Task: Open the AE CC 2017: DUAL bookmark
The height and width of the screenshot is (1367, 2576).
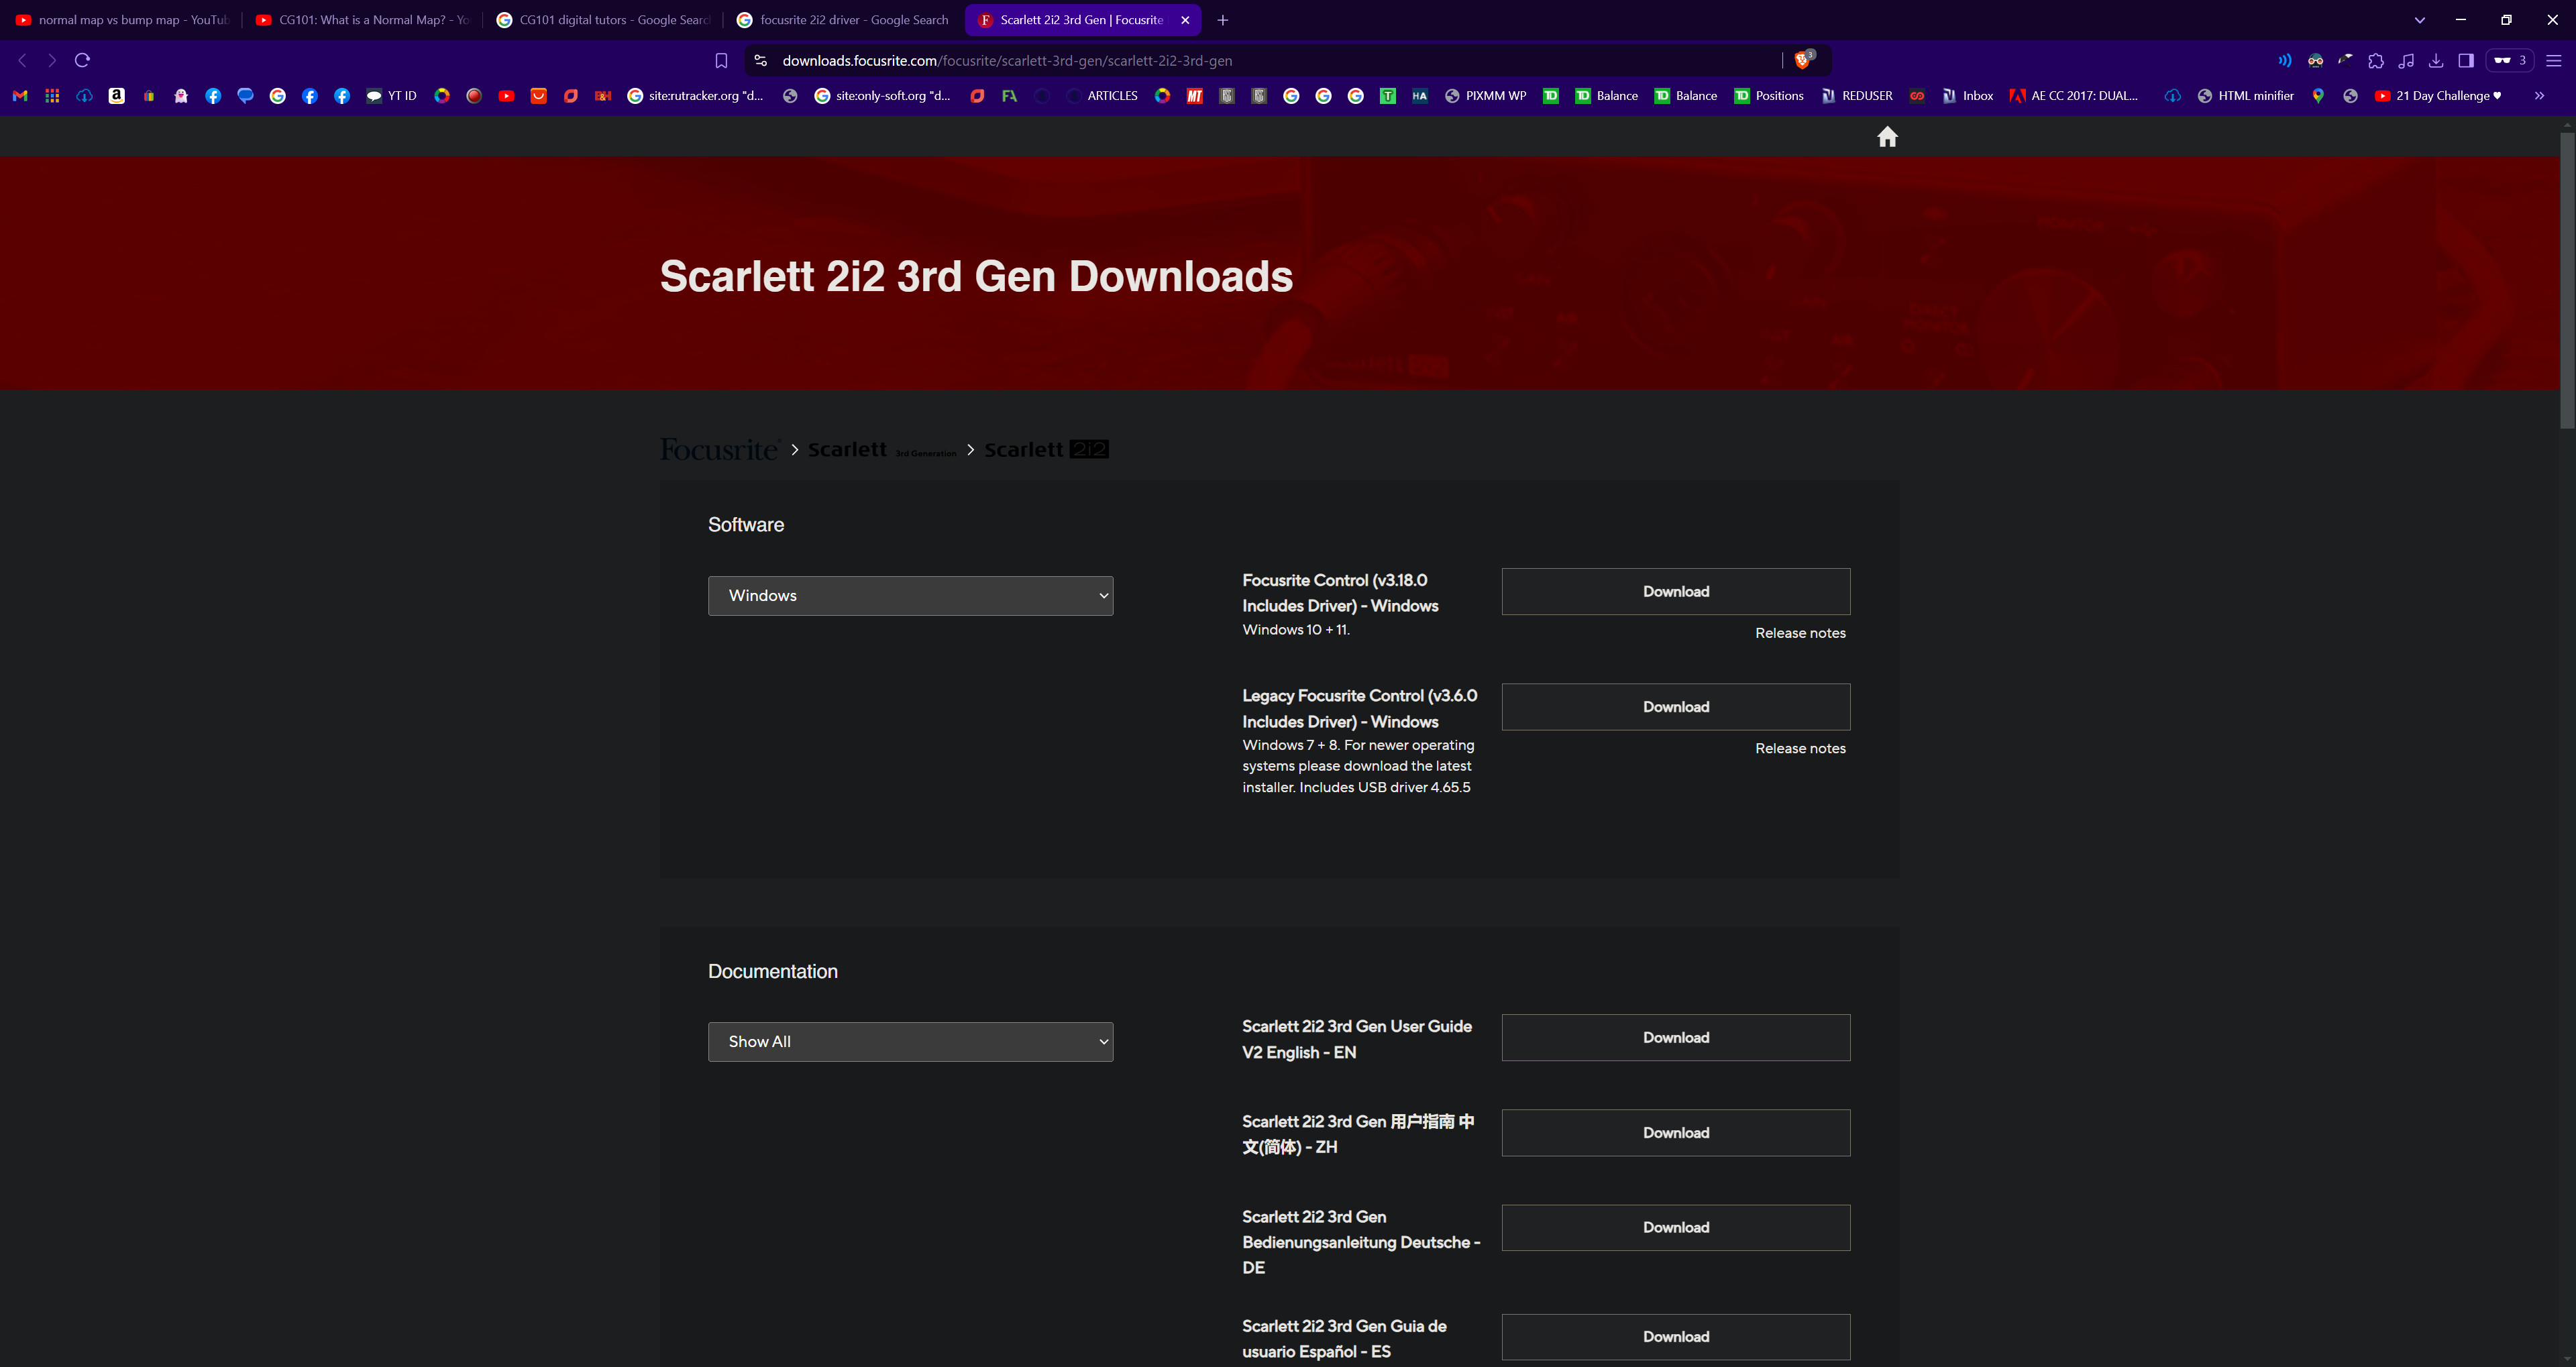Action: point(2074,96)
